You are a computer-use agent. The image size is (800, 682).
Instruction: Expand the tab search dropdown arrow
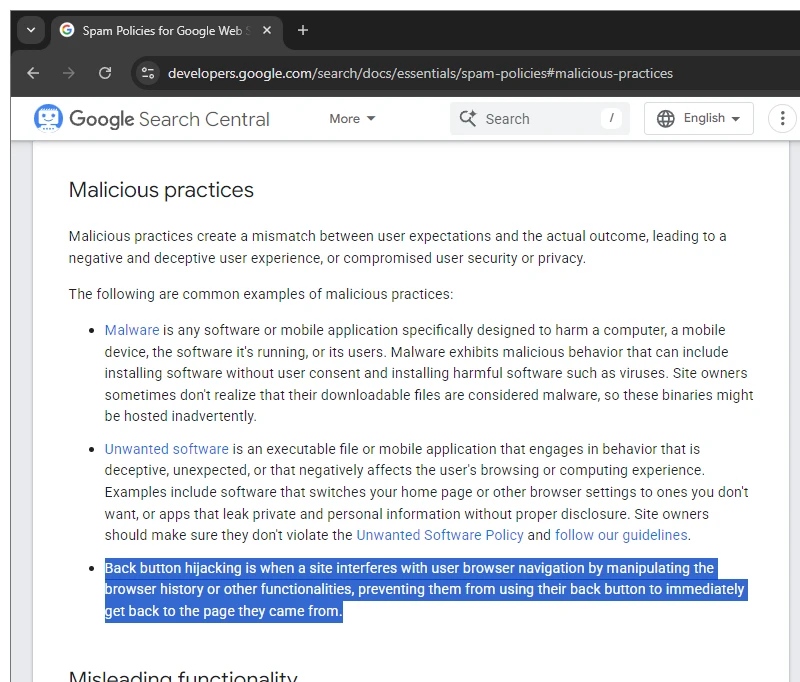click(30, 30)
